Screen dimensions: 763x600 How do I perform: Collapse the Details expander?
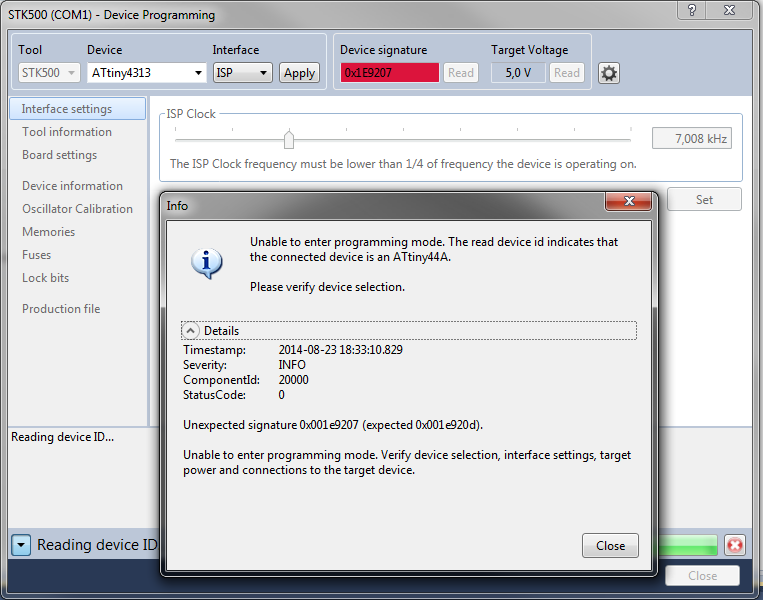point(190,331)
